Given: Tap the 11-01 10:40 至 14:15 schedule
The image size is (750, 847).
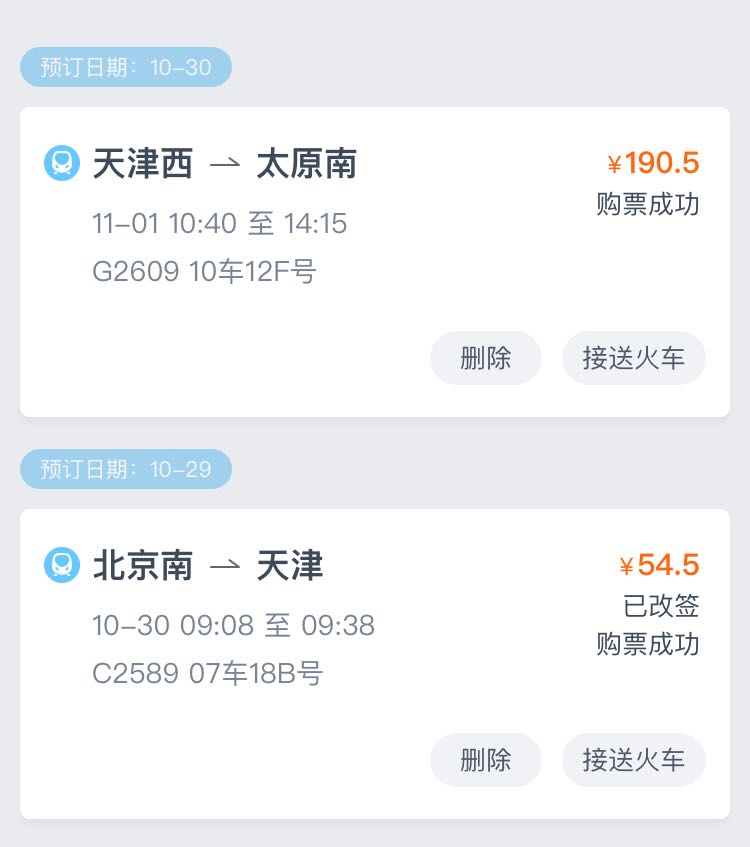Looking at the screenshot, I should (x=220, y=223).
